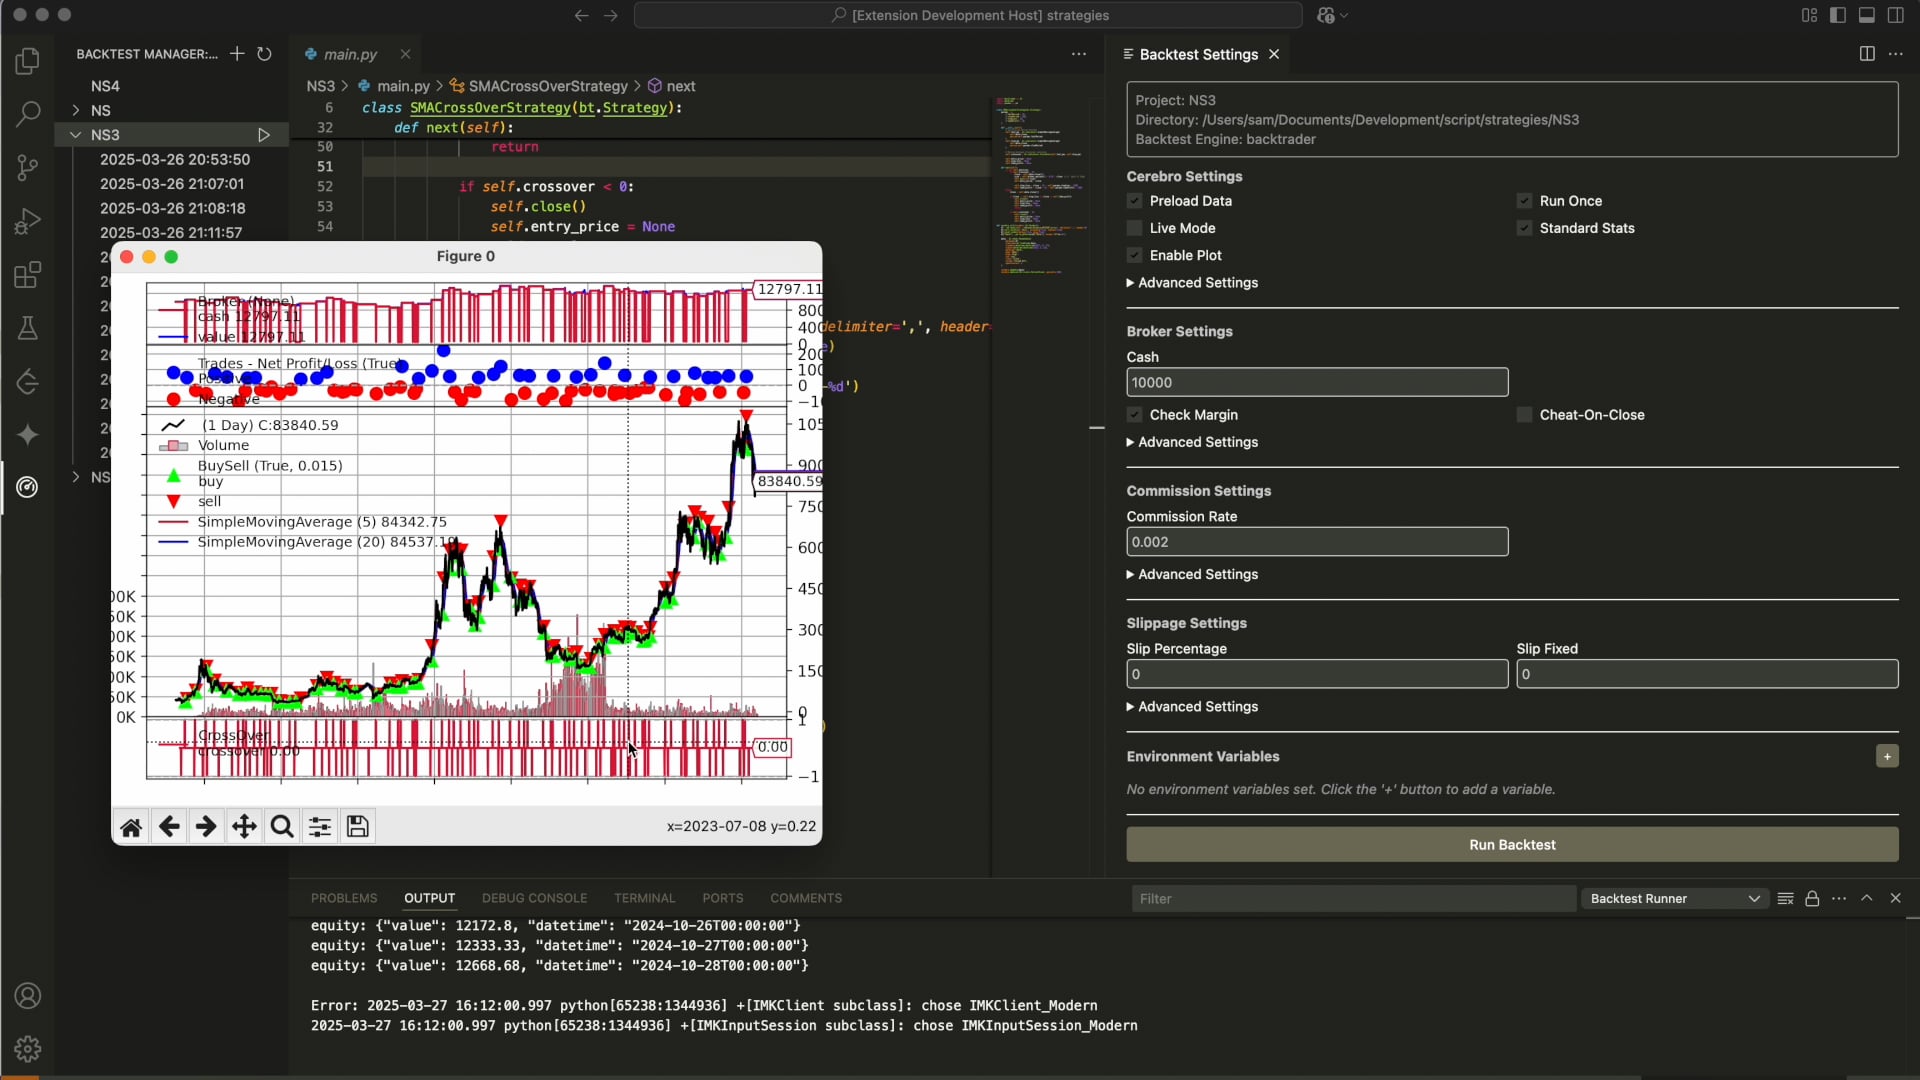The image size is (1920, 1080).
Task: Reset the Figure 0 view with home icon
Action: [x=131, y=827]
